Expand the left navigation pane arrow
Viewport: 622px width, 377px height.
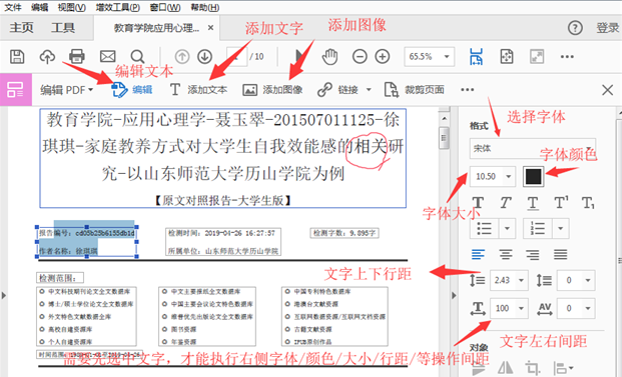tap(4, 295)
